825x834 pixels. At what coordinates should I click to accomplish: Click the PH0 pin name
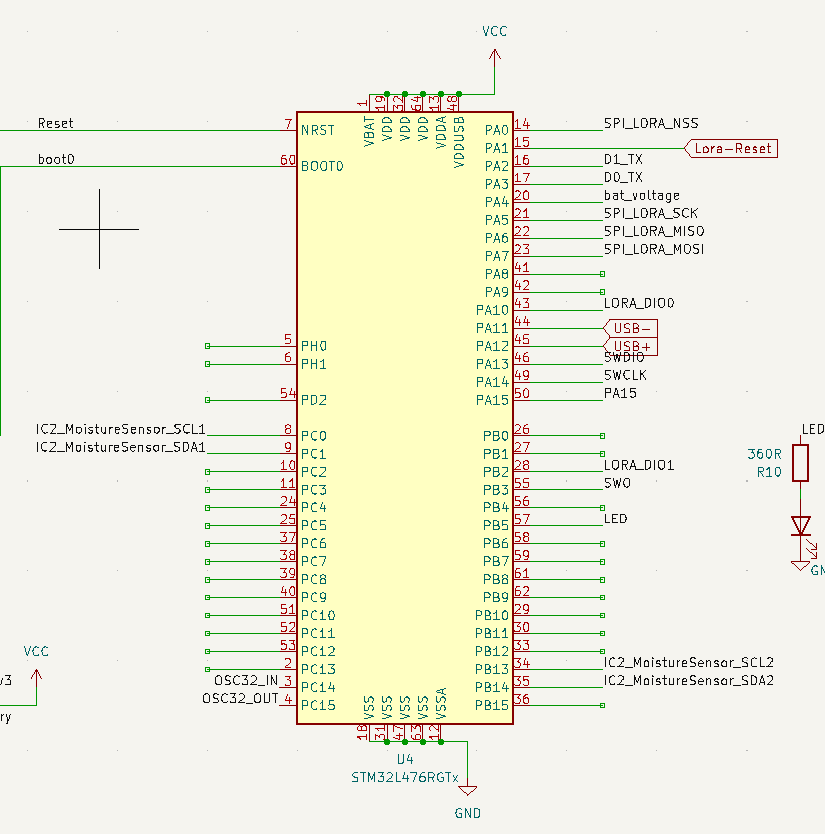point(314,346)
